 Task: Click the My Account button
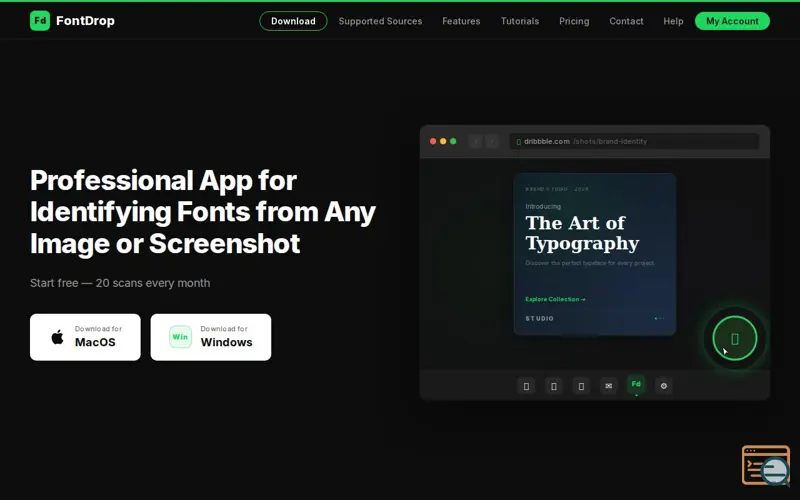click(732, 21)
